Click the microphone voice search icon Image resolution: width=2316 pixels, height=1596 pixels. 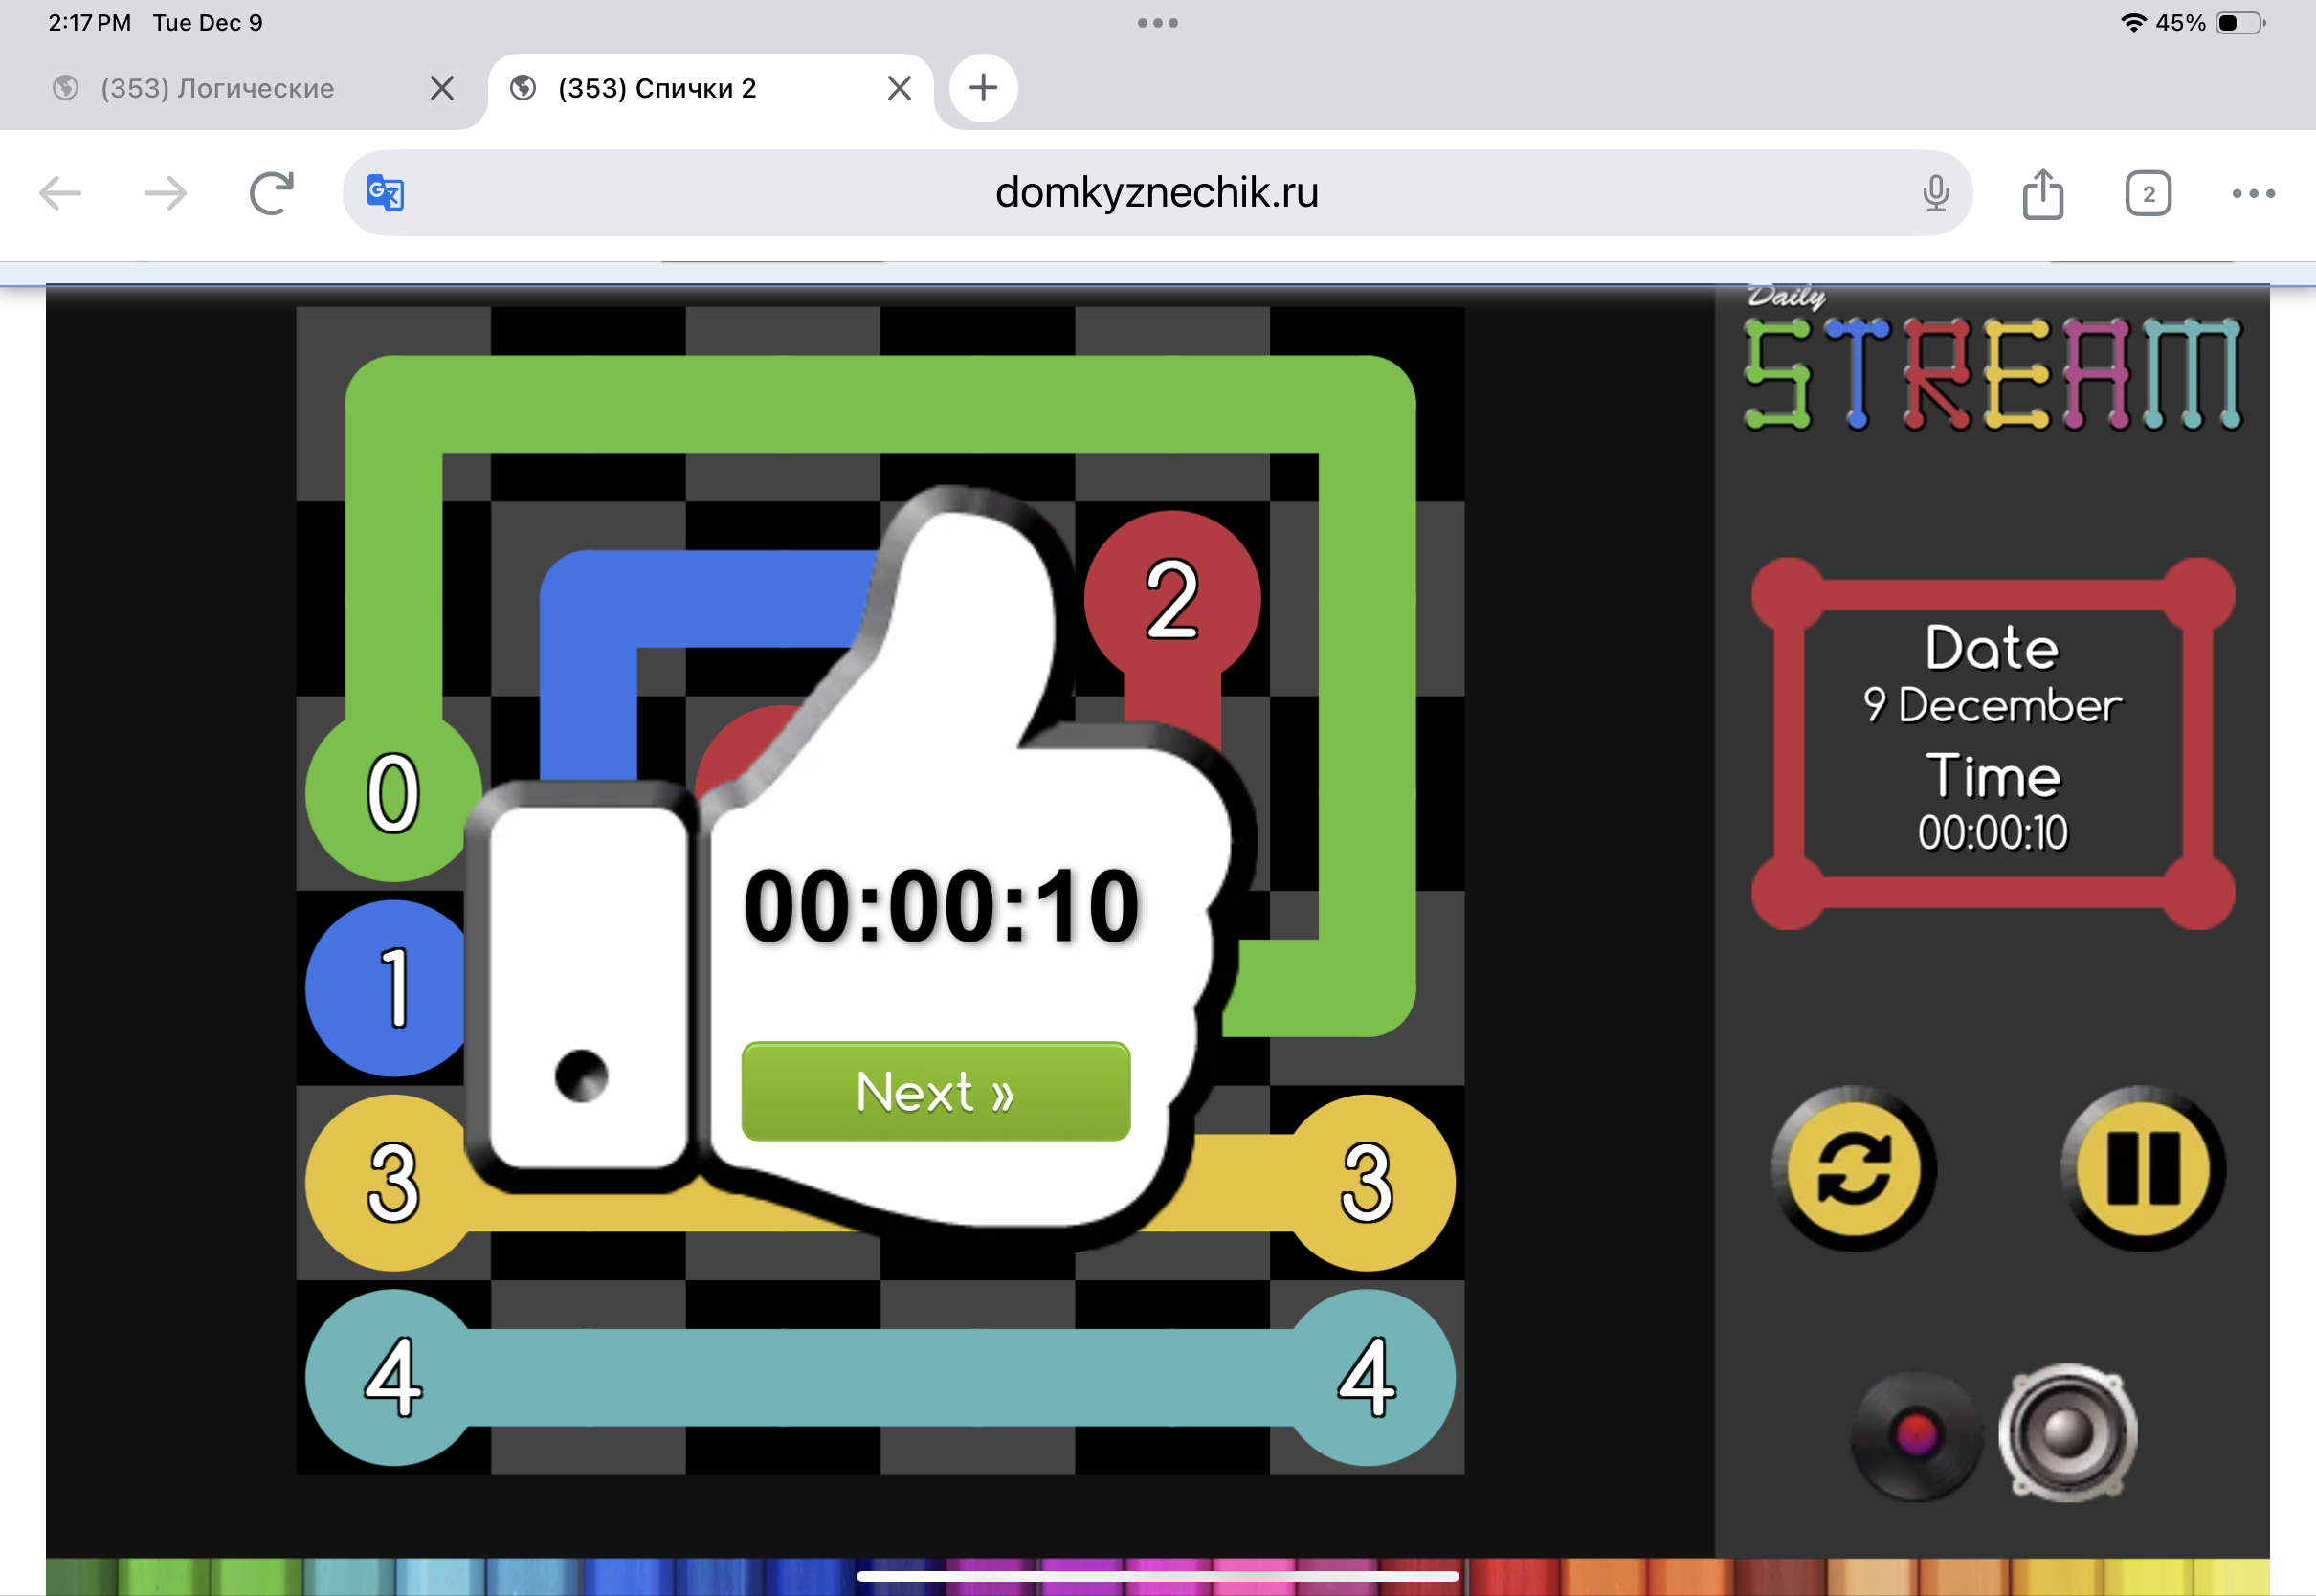point(1935,192)
